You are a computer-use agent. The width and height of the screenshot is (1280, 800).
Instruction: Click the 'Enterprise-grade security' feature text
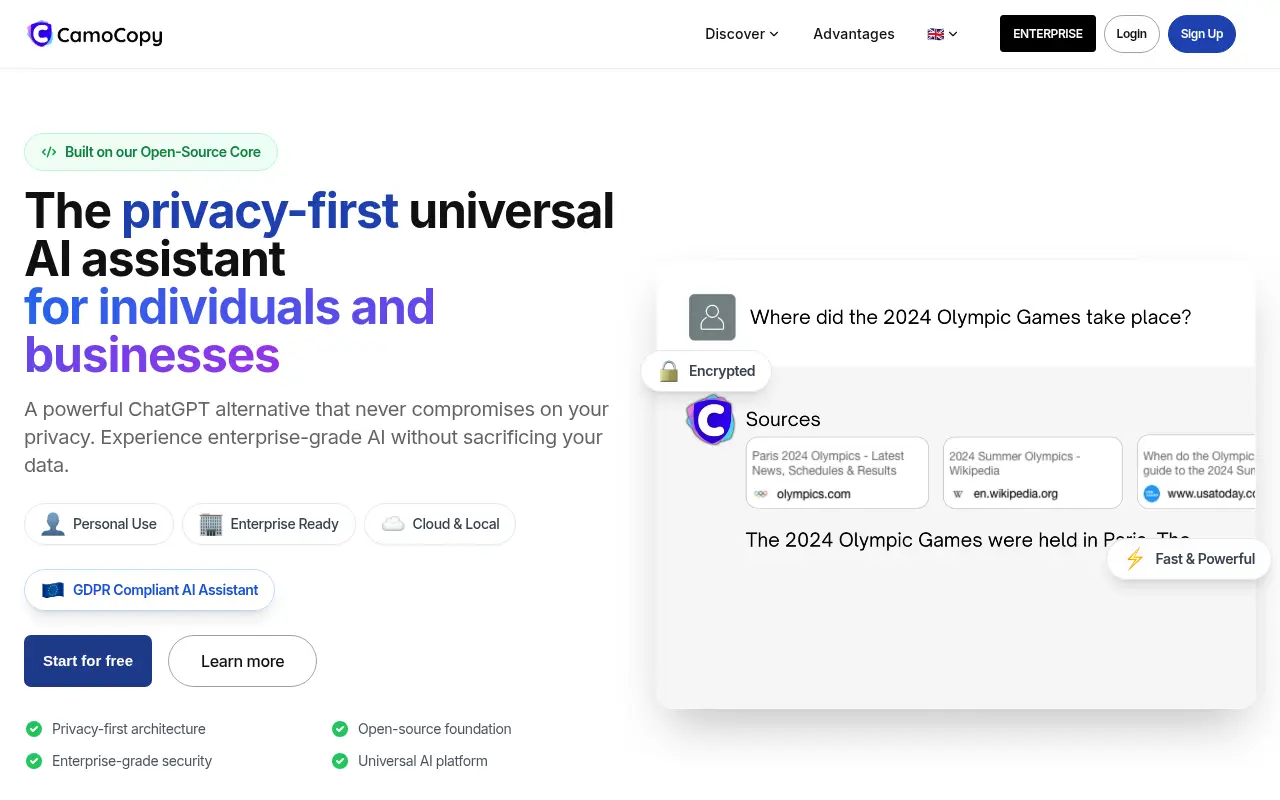(132, 761)
